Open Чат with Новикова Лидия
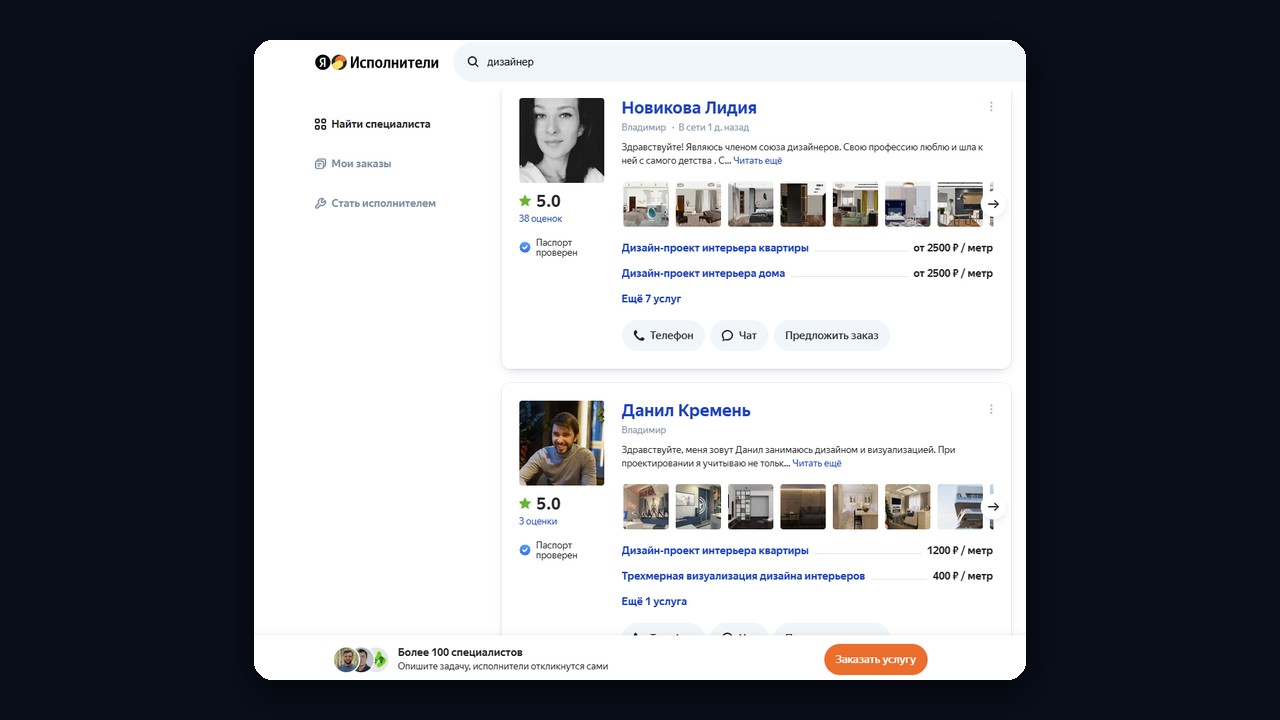The image size is (1280, 720). coord(739,336)
